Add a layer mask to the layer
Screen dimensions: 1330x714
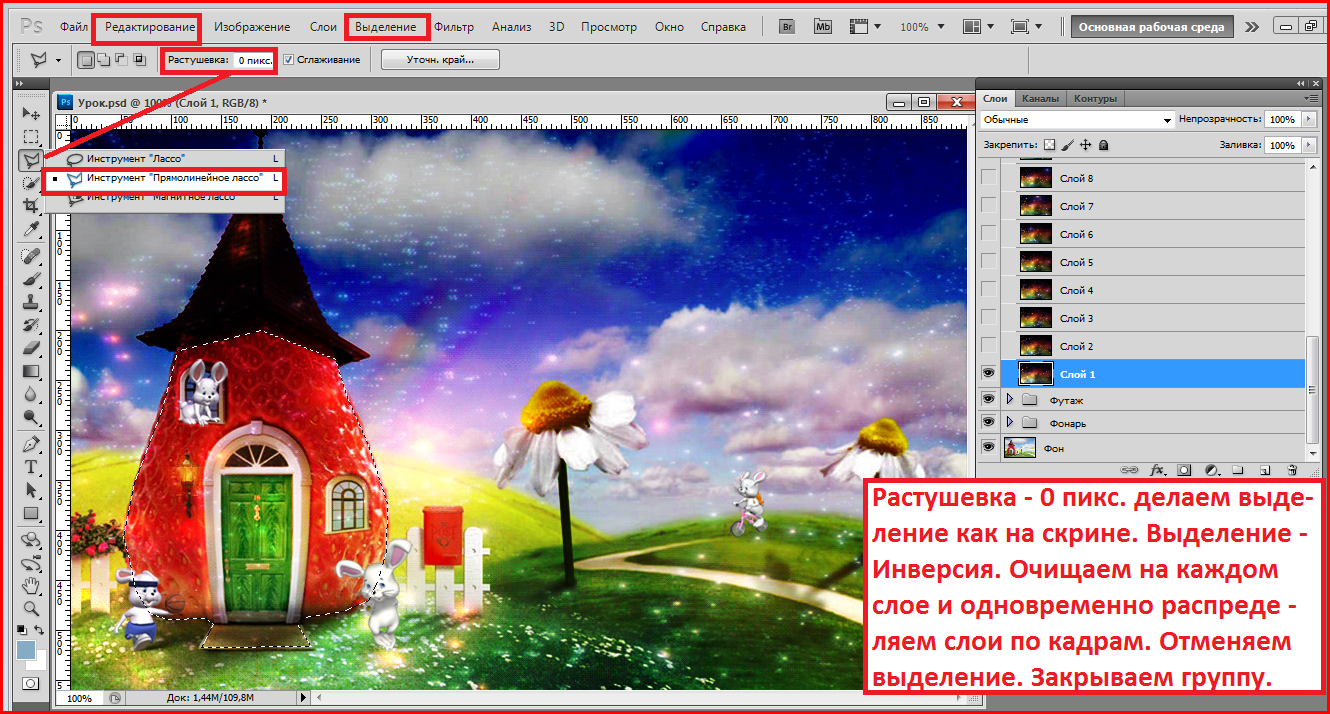click(x=1184, y=469)
